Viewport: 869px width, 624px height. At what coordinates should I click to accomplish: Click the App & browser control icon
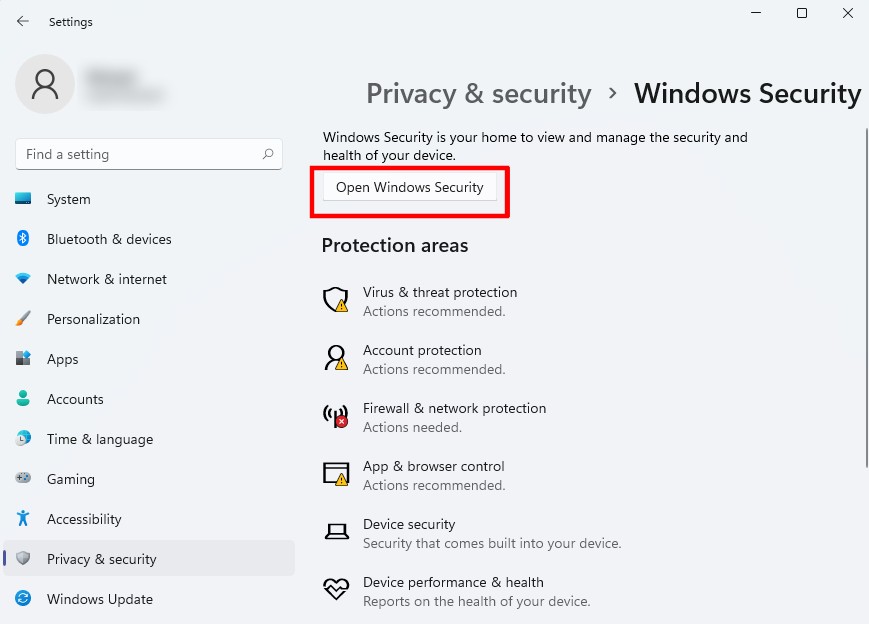click(x=335, y=473)
